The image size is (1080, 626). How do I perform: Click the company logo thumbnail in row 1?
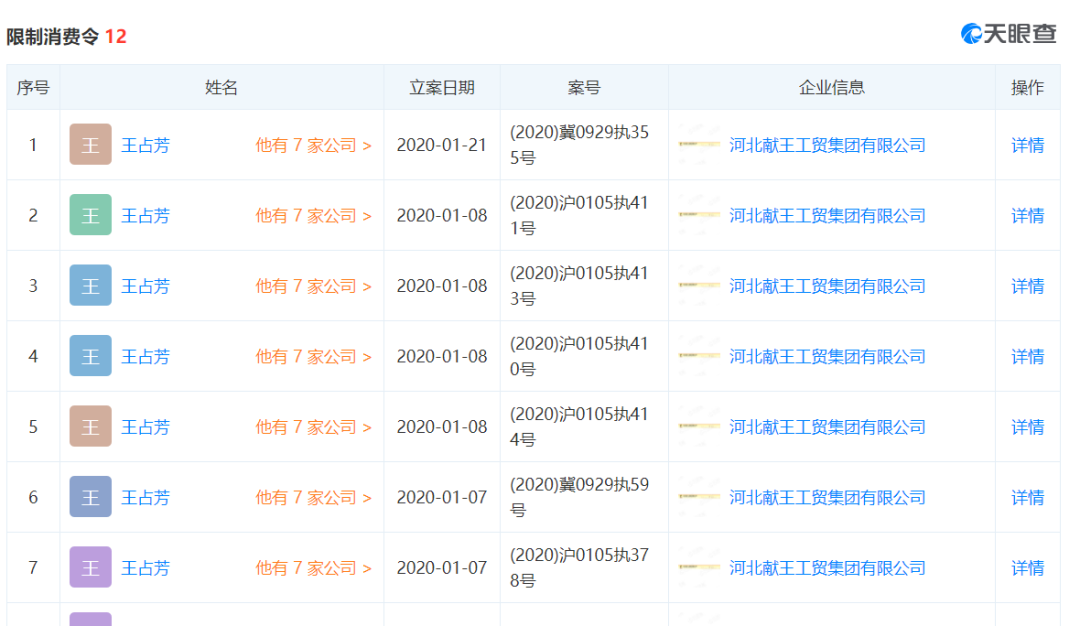698,145
